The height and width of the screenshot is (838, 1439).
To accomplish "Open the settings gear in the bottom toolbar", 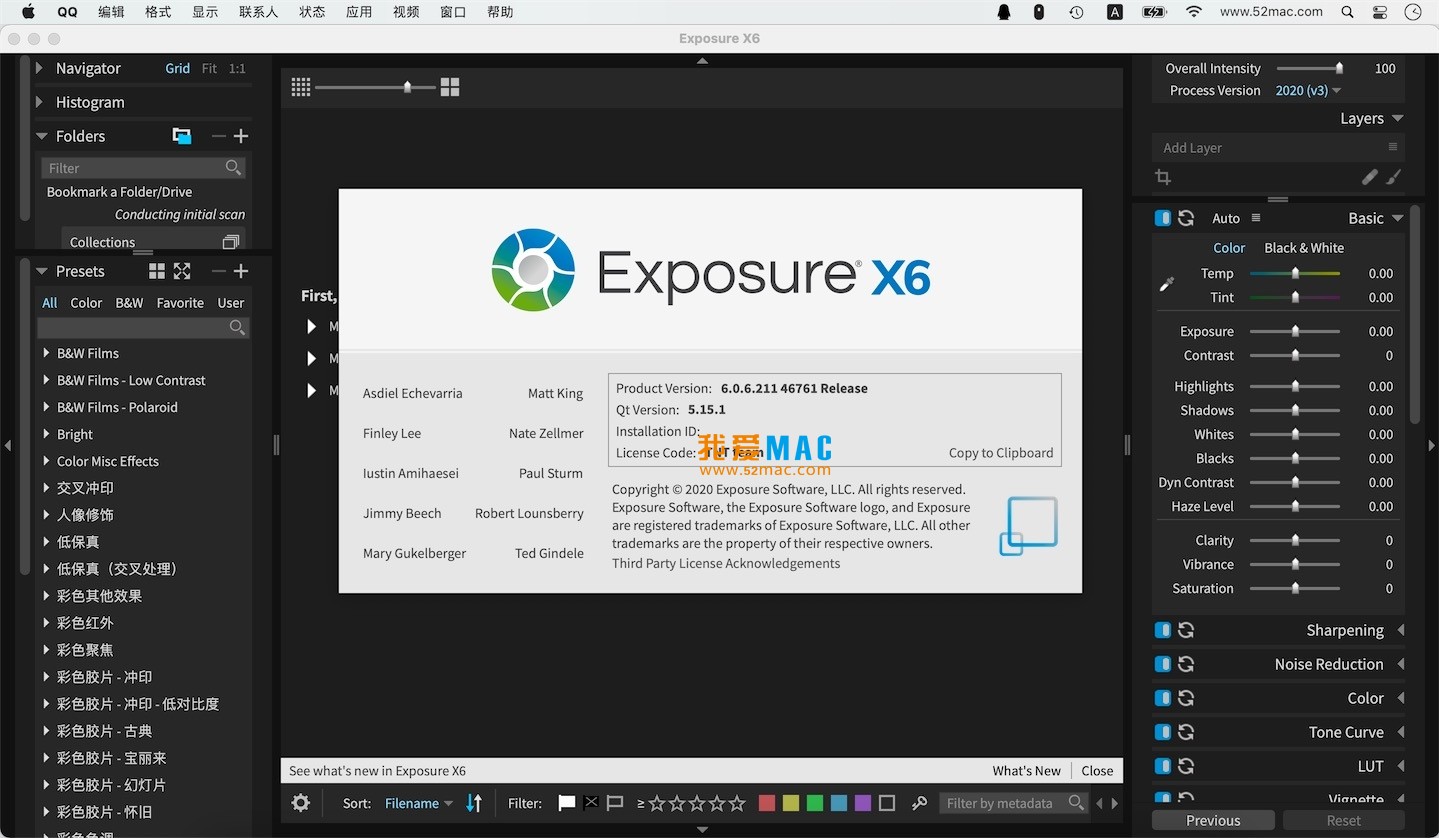I will [x=299, y=803].
